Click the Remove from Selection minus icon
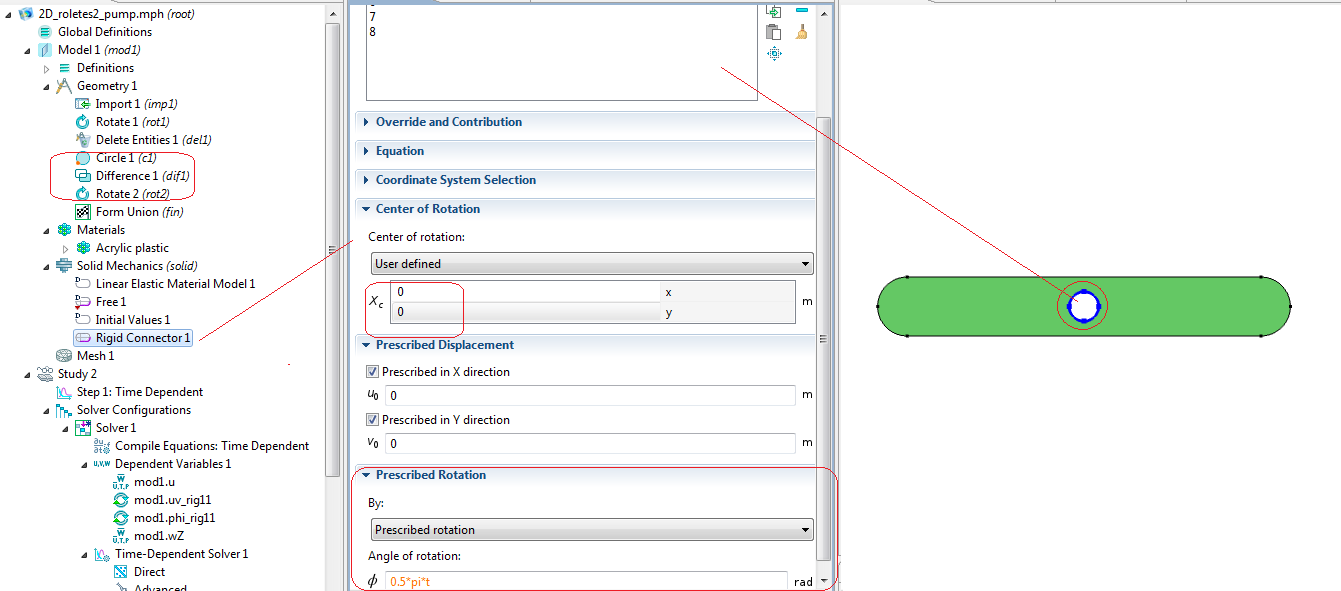1341x591 pixels. pos(801,10)
